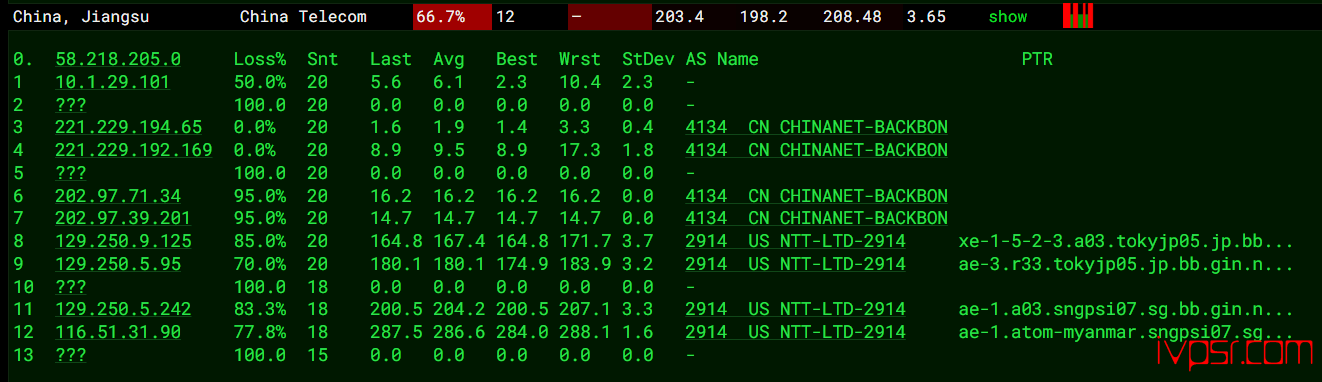
Task: Open IP link 202.97.39.201
Action: coord(123,218)
